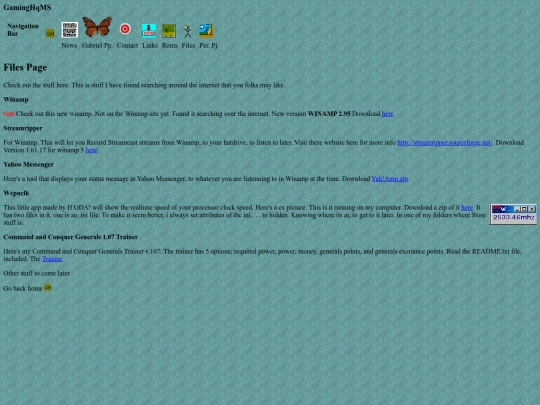Click the Streamripper section heading
540x405 pixels.
tap(23, 128)
